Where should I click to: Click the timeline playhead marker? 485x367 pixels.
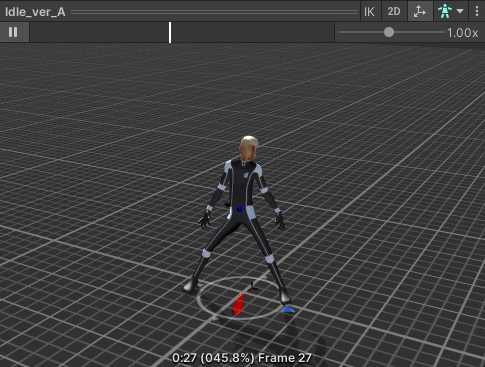click(170, 32)
